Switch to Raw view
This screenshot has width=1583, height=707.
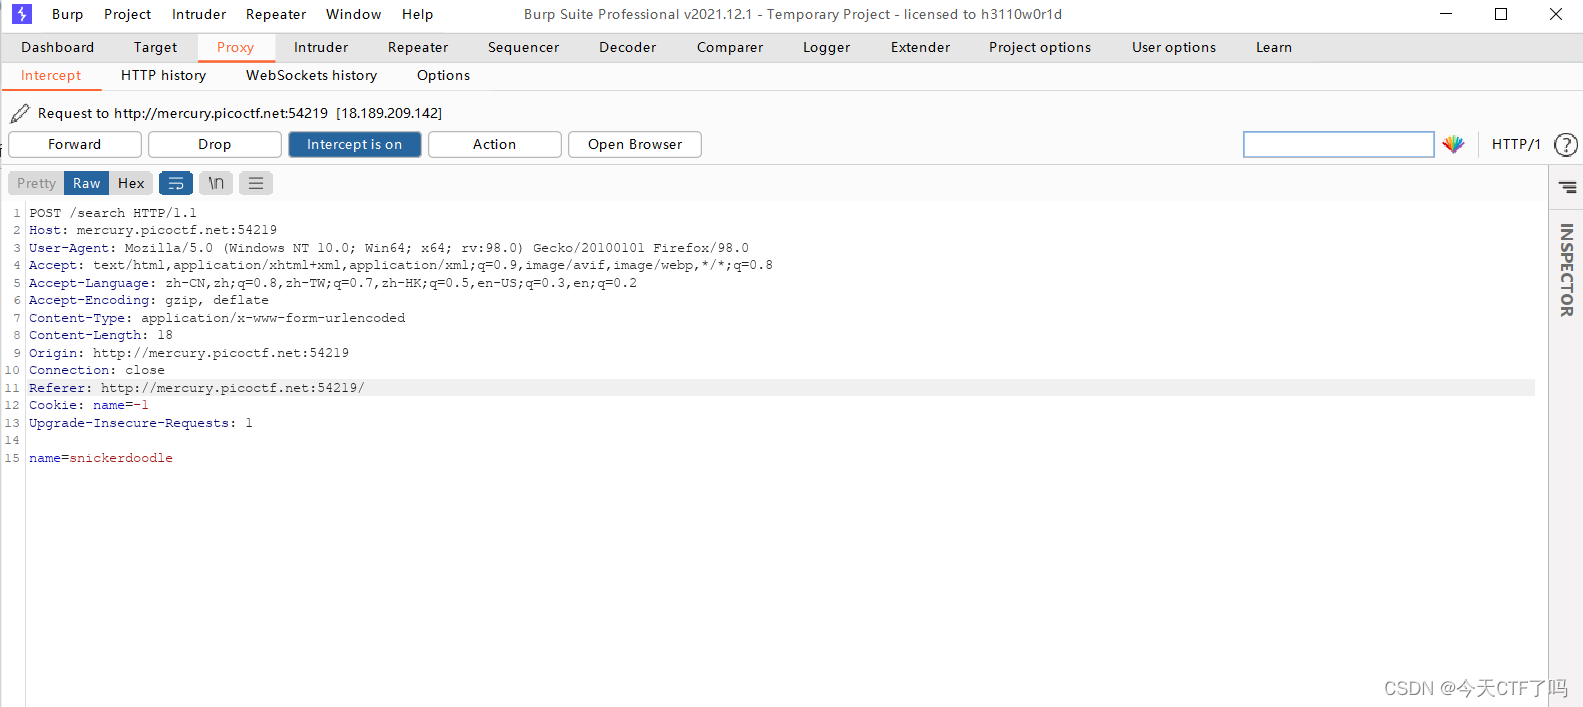(x=87, y=183)
